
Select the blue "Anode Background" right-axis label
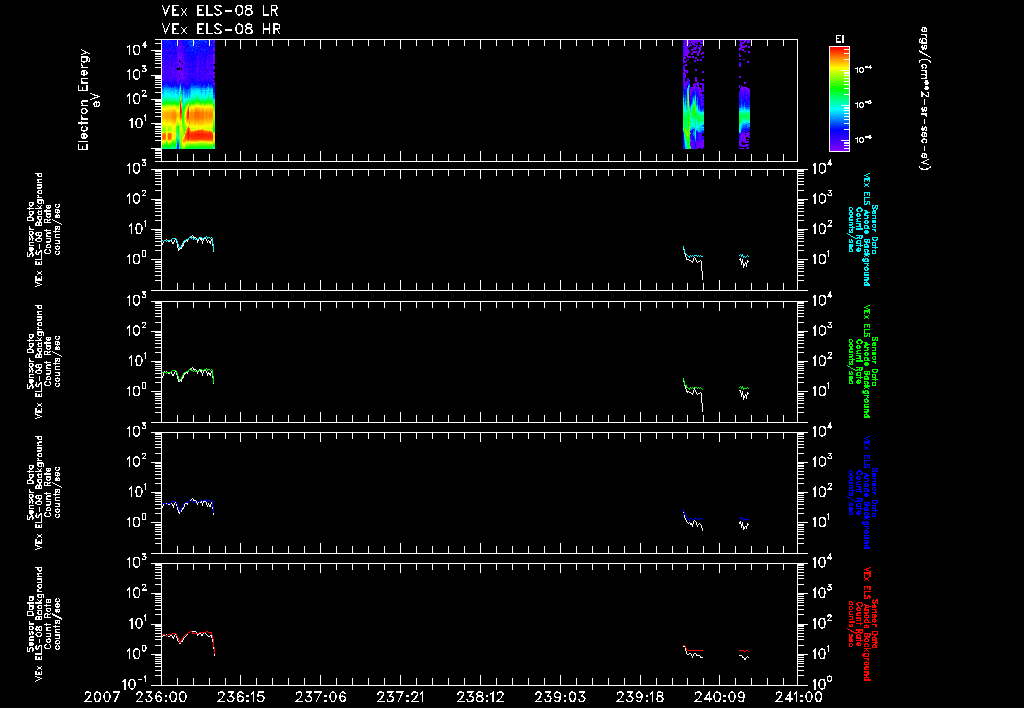[863, 492]
